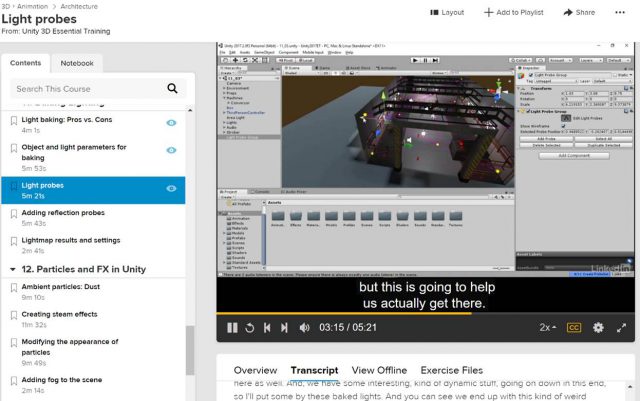Open Object and light parameters for baking

(74, 152)
